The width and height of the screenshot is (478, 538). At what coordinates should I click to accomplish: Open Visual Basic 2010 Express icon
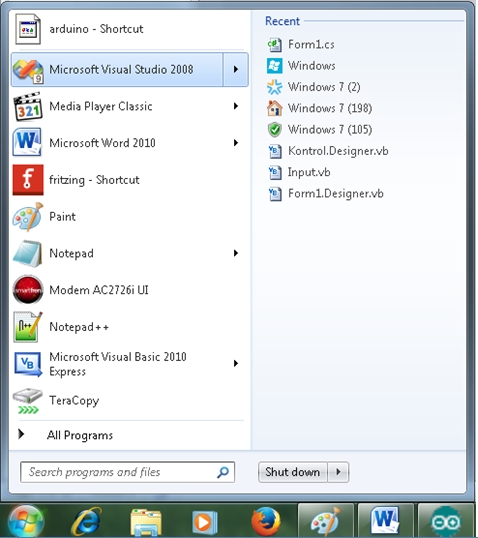pyautogui.click(x=28, y=364)
